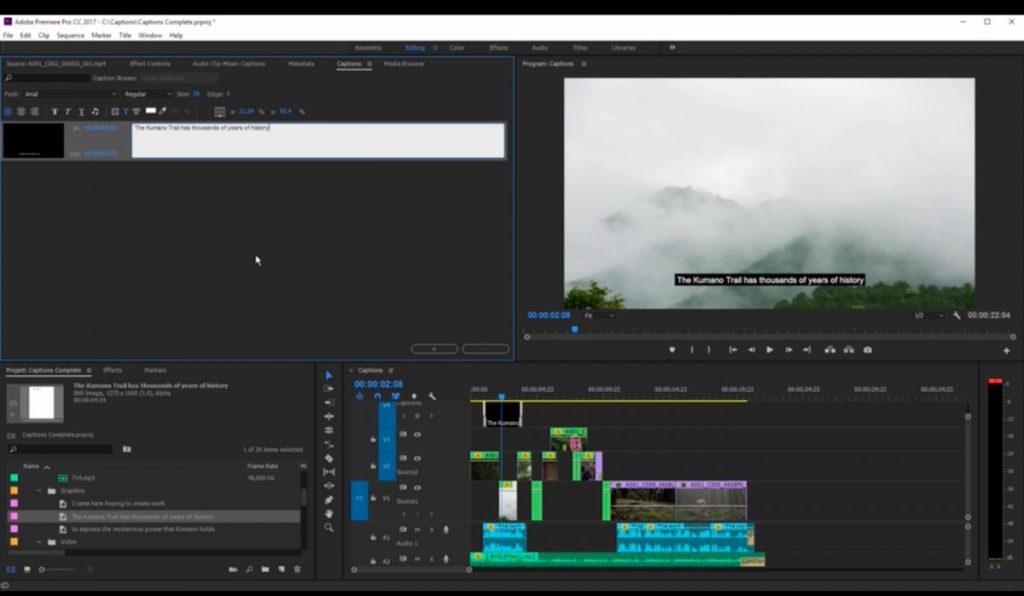Insert a music note symbol into caption
Viewport: 1024px width, 596px height.
tap(95, 111)
